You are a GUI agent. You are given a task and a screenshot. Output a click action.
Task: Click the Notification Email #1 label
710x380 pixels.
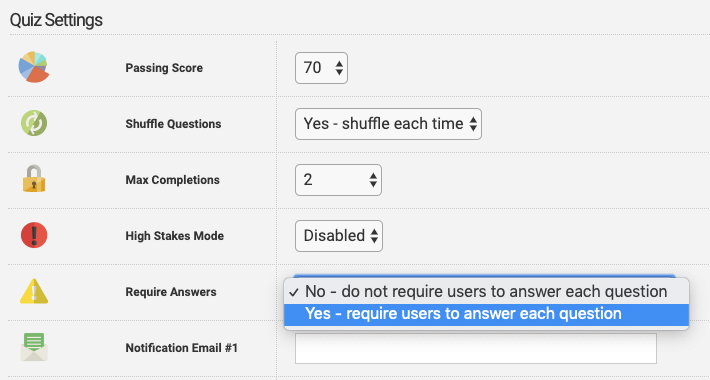pyautogui.click(x=181, y=348)
